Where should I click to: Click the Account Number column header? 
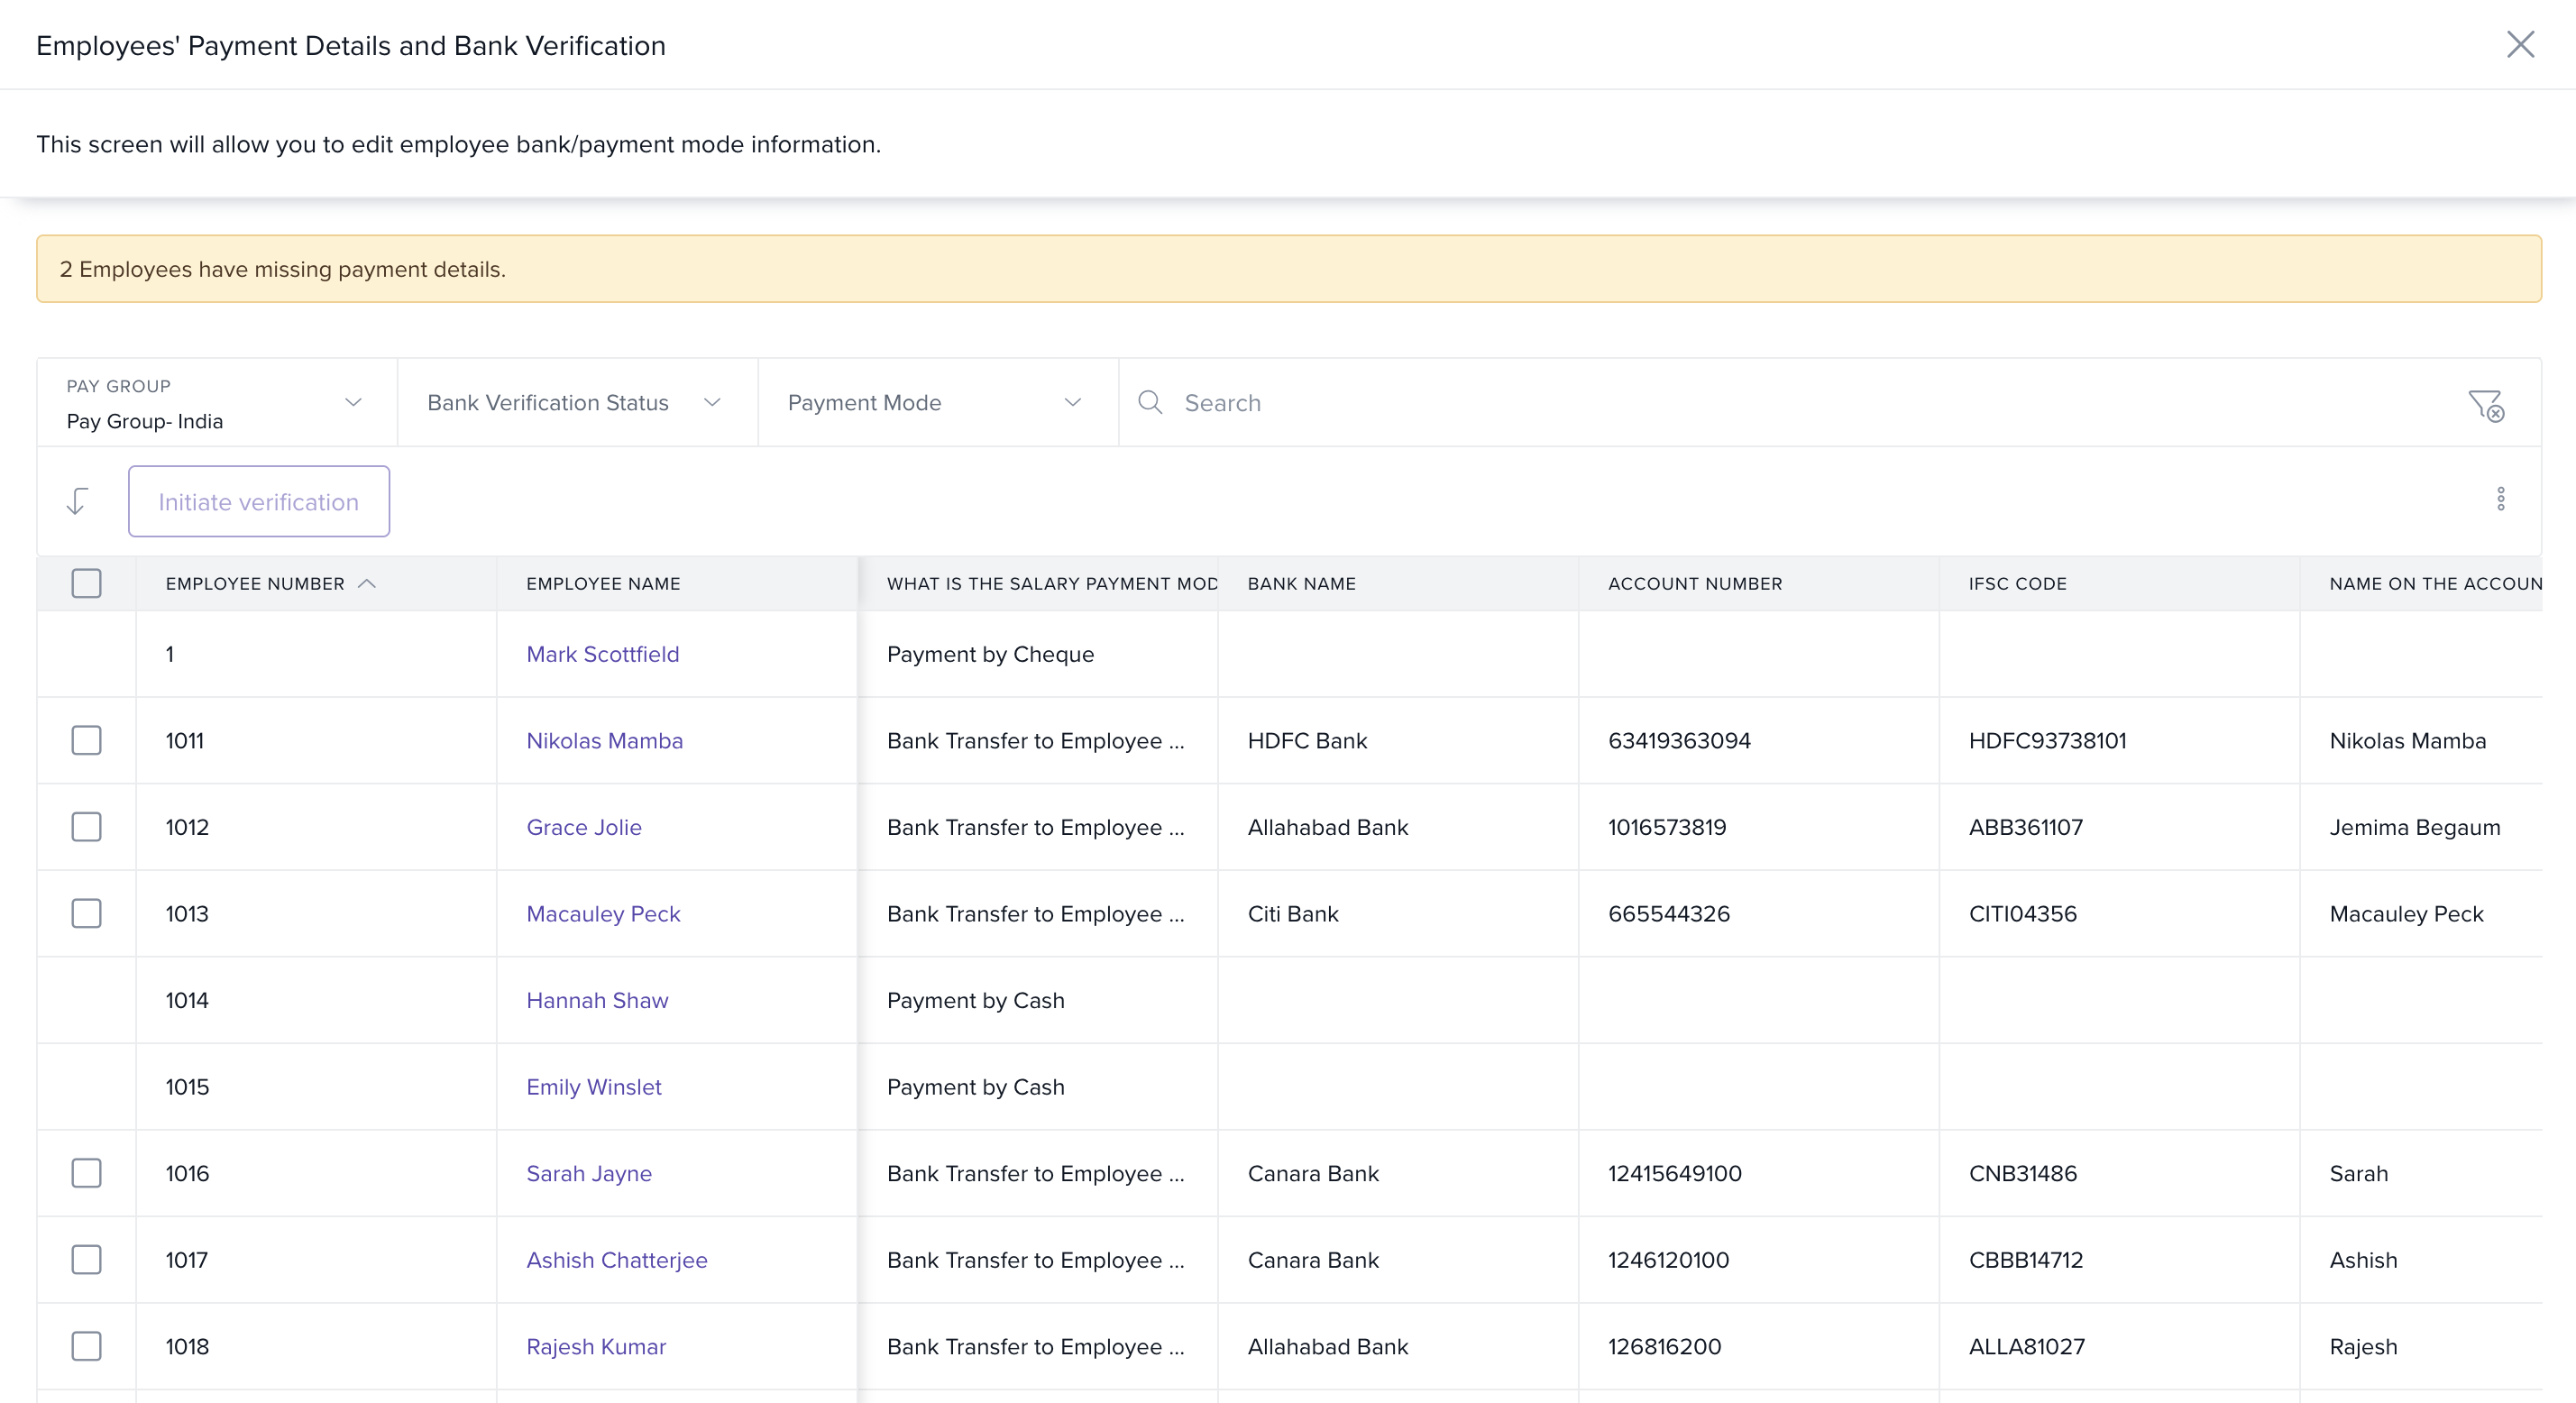coord(1694,583)
